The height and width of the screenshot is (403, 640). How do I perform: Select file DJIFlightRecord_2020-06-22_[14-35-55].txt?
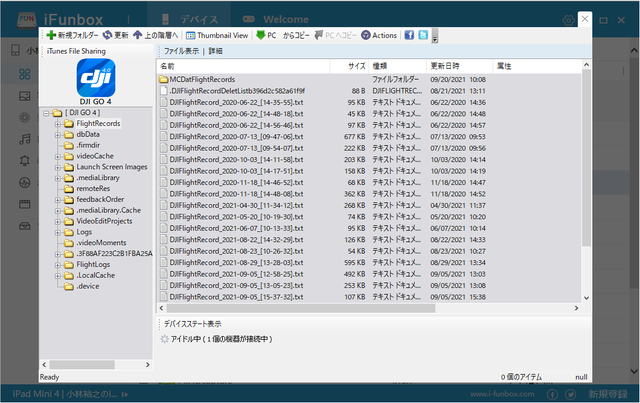(x=236, y=102)
